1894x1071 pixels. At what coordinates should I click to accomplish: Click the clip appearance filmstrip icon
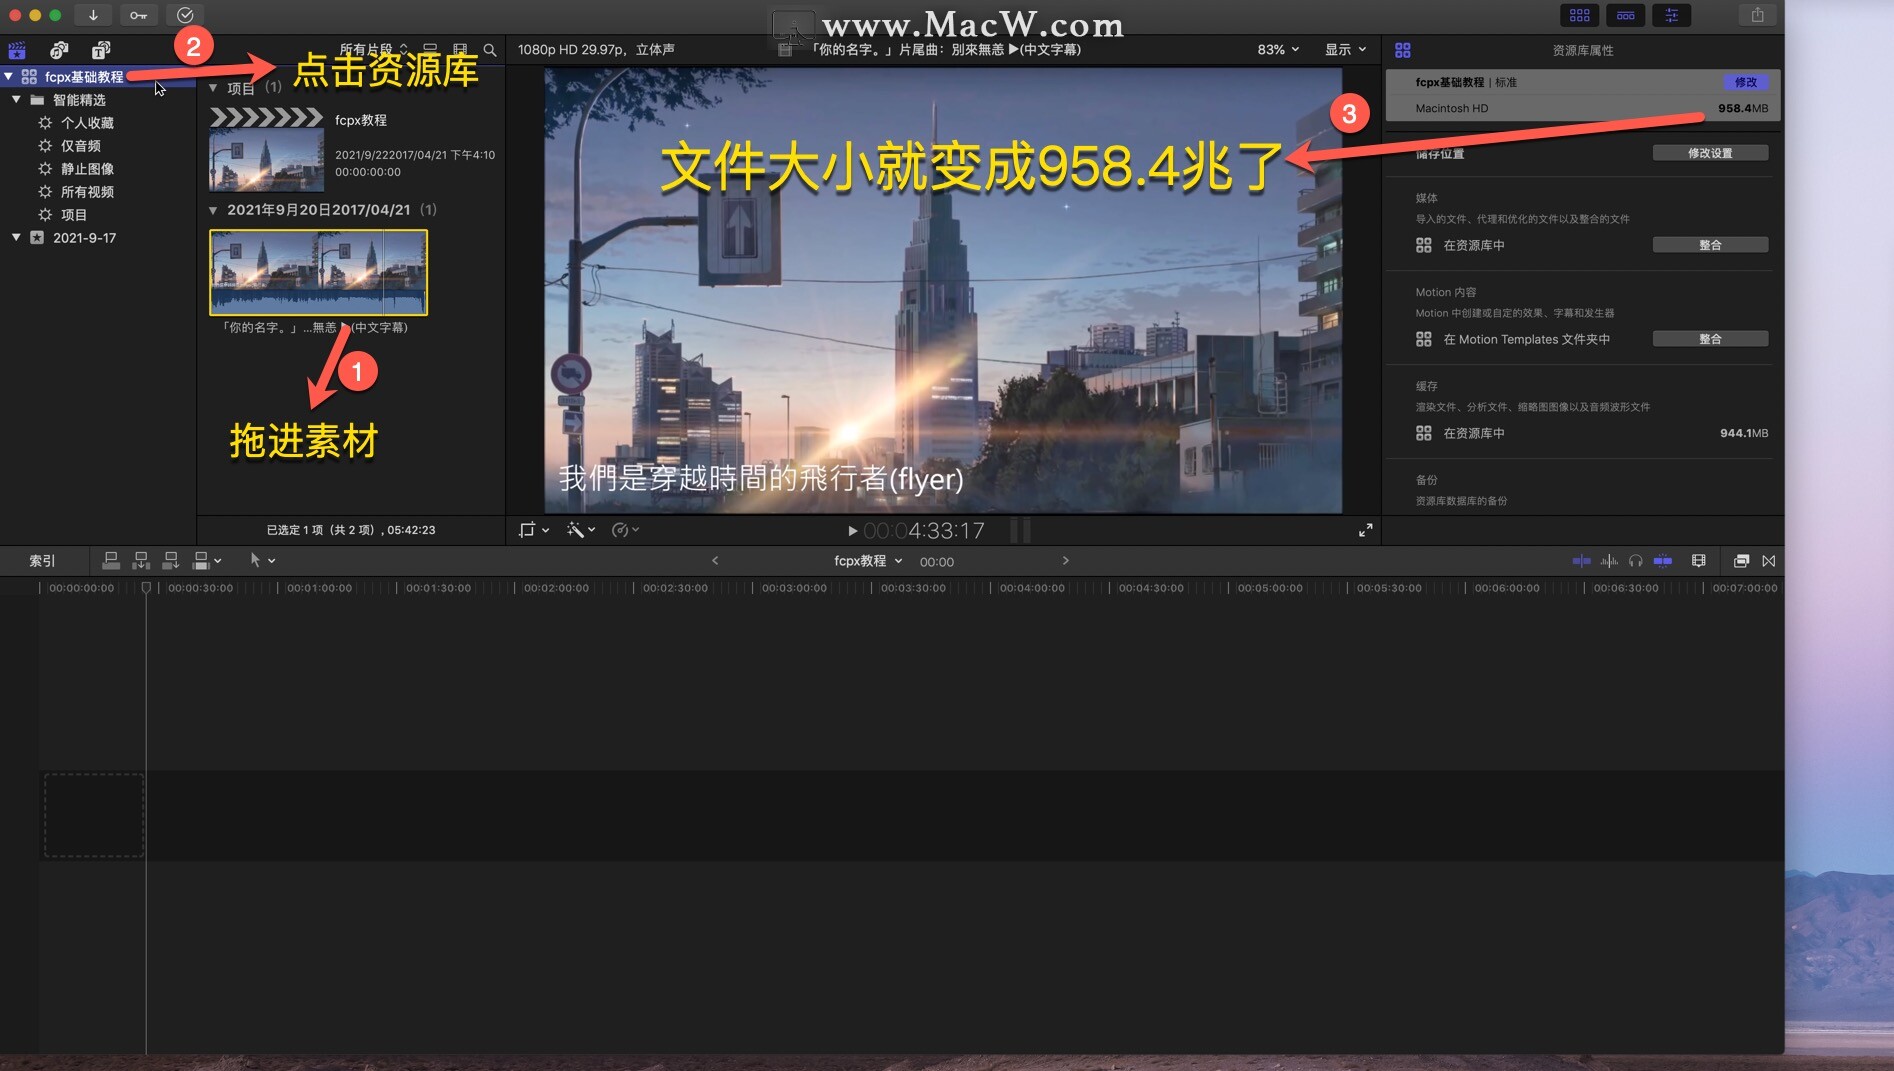pos(460,49)
